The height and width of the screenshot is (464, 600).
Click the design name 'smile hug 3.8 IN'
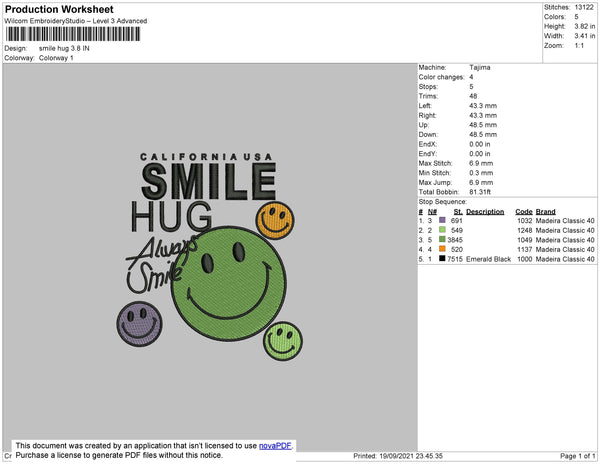click(64, 49)
